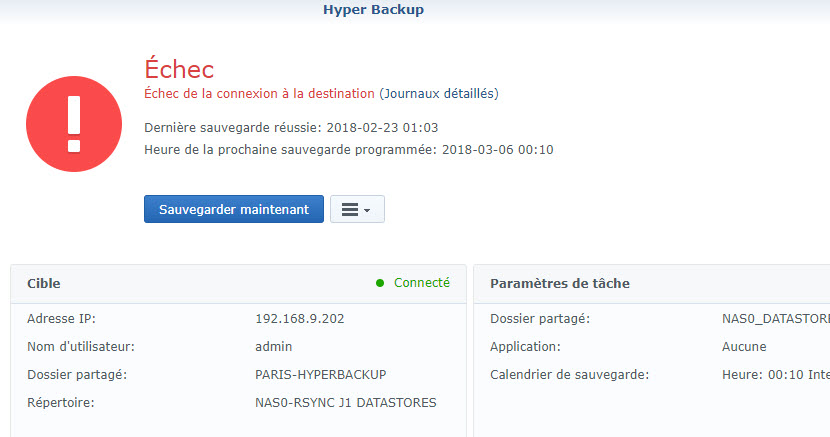Select the PARIS-HYPERBACKUP shared folder value
Screen dimensions: 830x437
[x=321, y=375]
